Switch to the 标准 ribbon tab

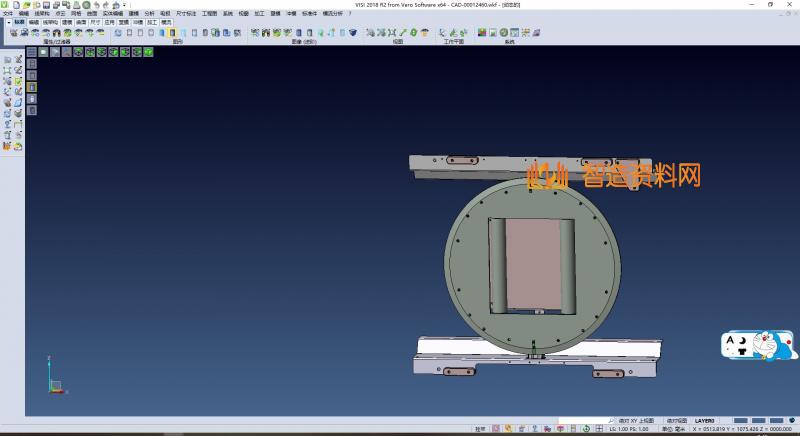tap(18, 21)
